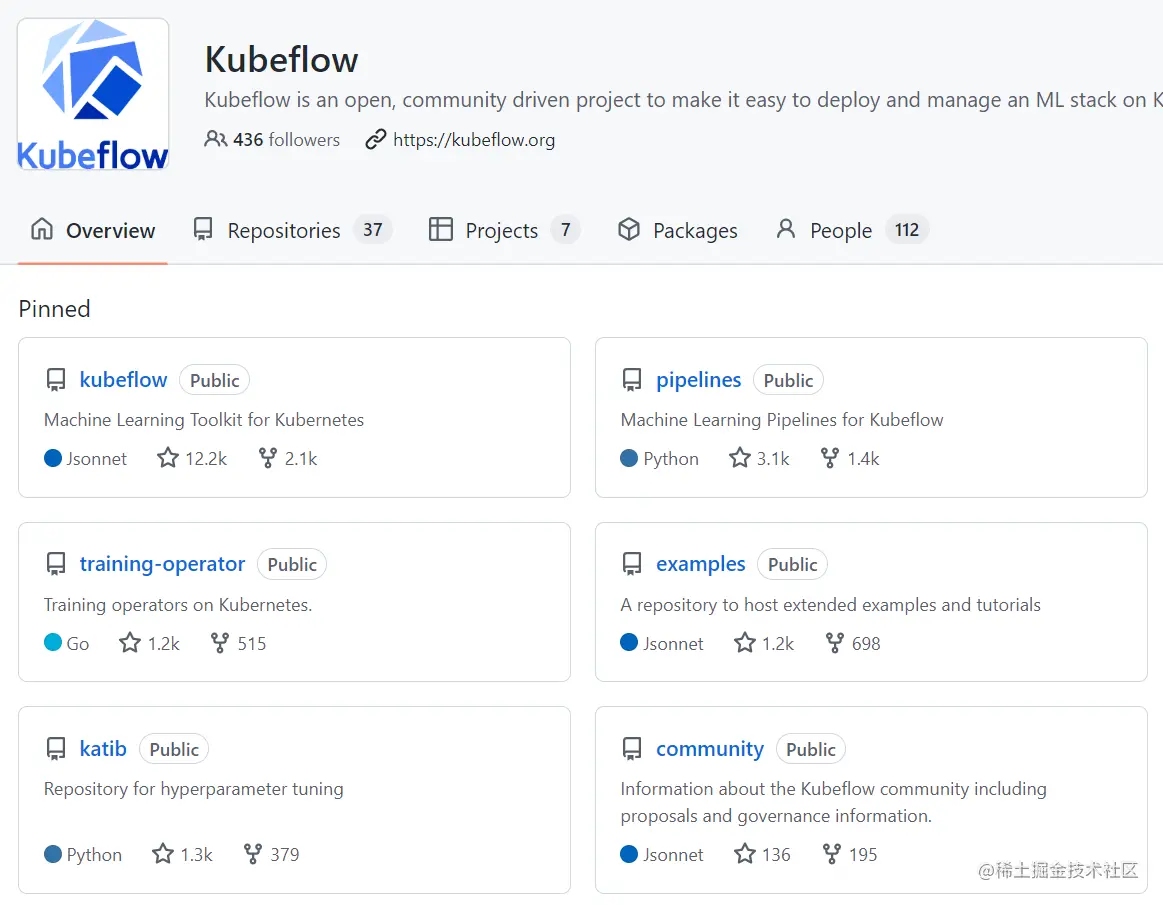Open the kubeflow.org website link

473,140
